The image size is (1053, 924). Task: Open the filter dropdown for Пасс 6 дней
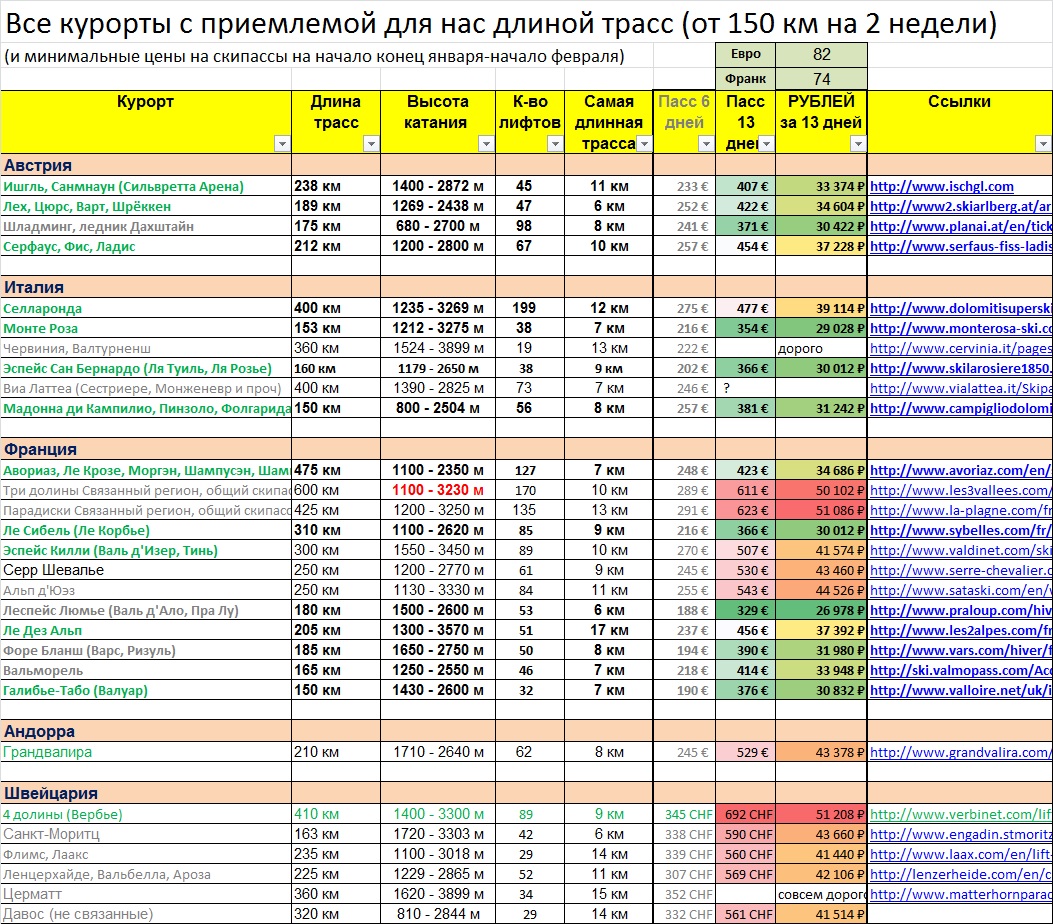tap(706, 144)
